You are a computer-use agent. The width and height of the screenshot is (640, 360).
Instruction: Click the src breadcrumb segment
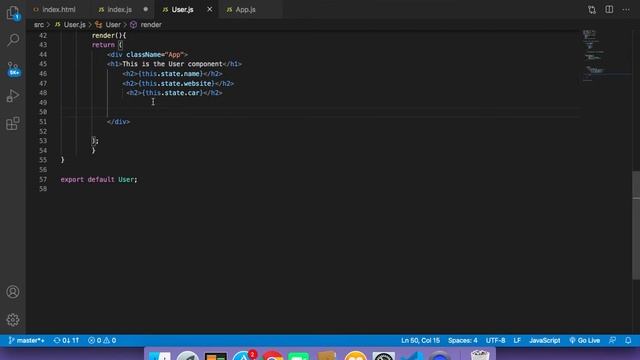pyautogui.click(x=39, y=24)
